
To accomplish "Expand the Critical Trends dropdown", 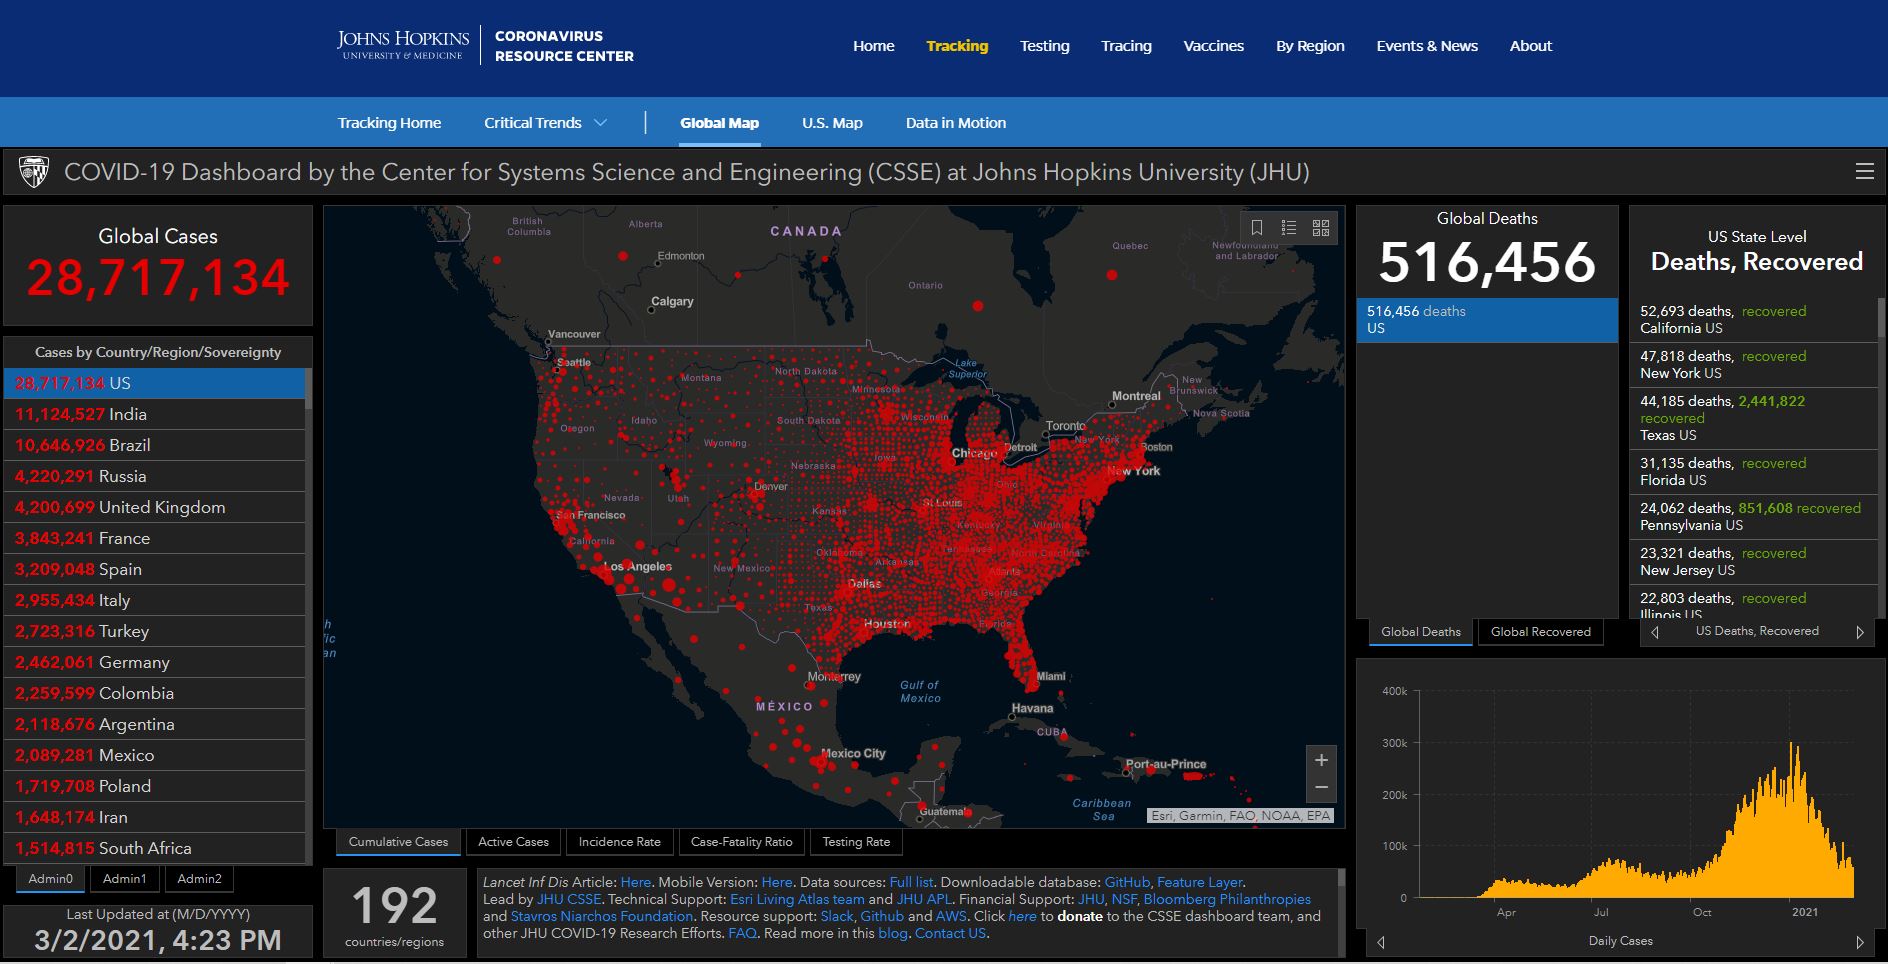I will (x=545, y=123).
